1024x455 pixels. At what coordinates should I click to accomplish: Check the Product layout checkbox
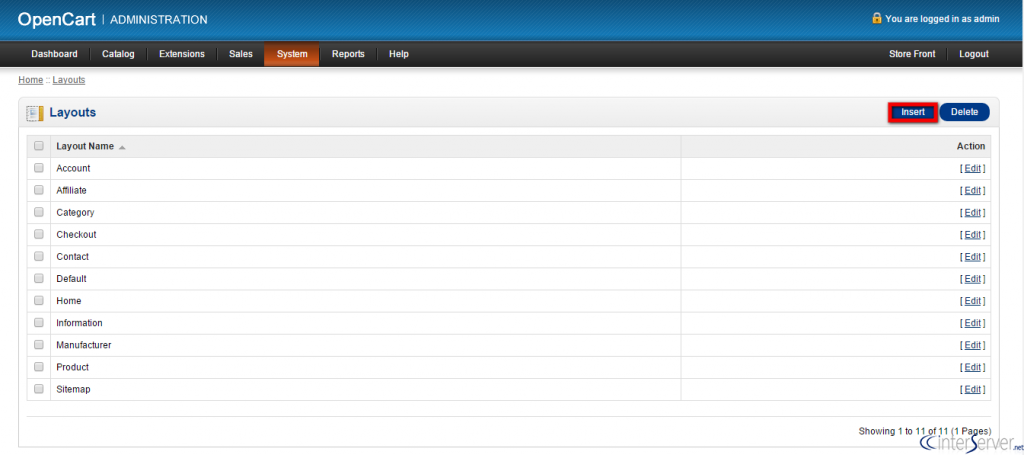point(39,367)
